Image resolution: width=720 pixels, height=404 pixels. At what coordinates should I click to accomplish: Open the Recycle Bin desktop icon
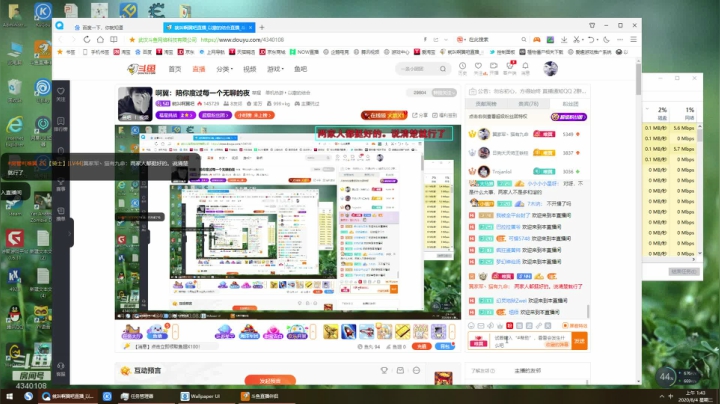(x=14, y=90)
